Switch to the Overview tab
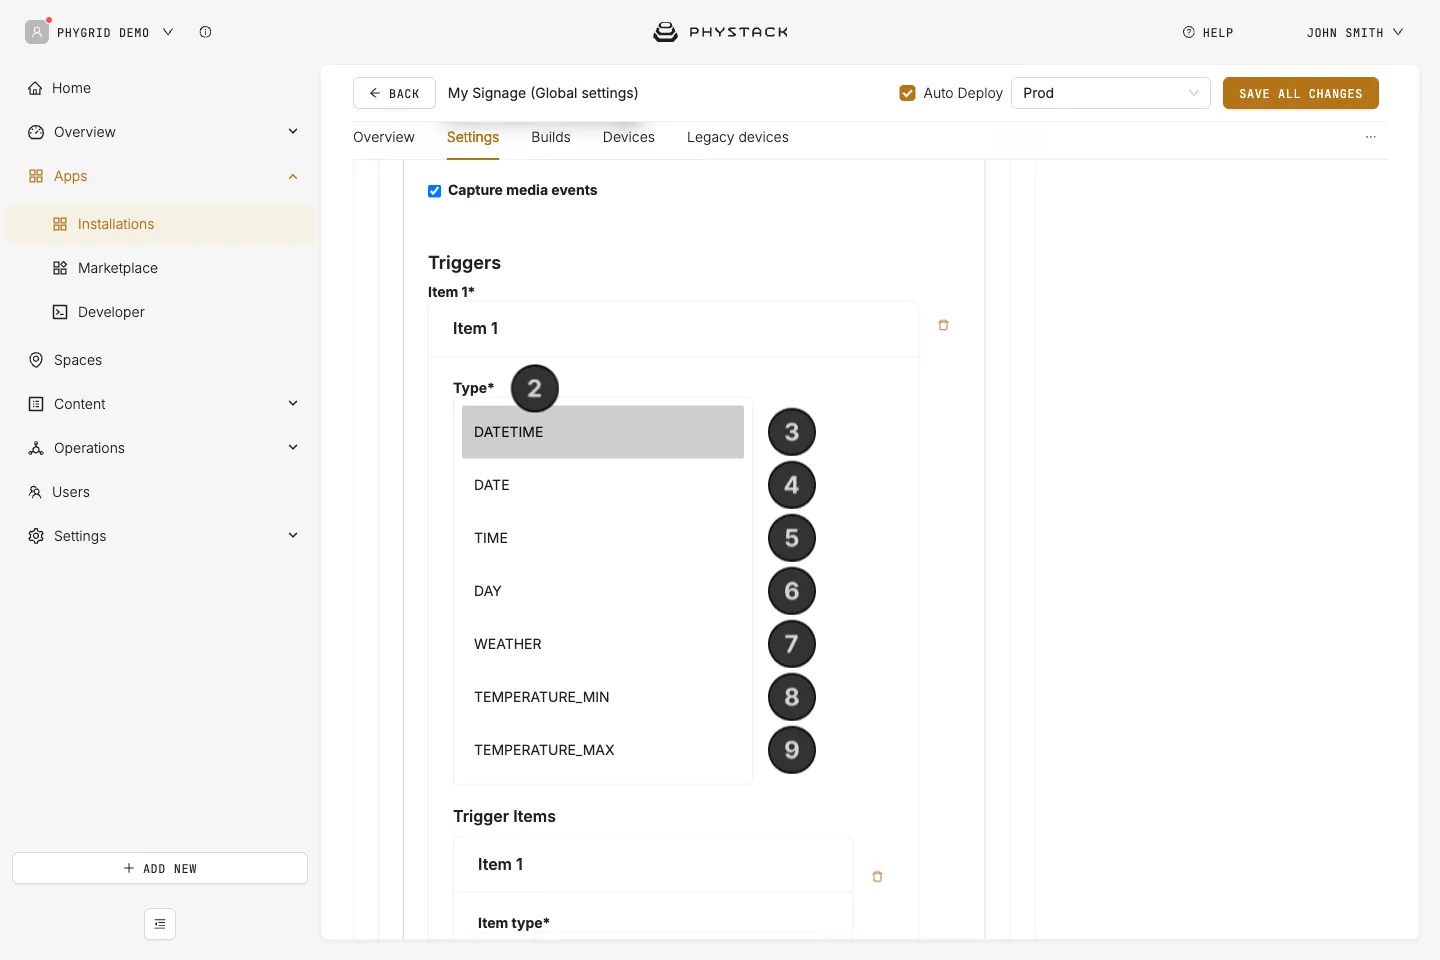This screenshot has width=1440, height=960. coord(384,137)
